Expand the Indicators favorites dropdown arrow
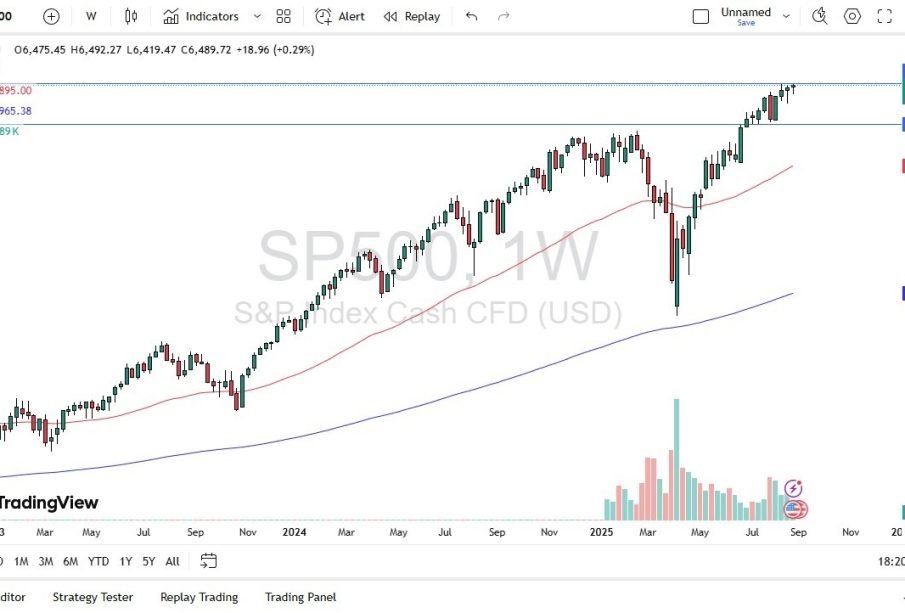Image resolution: width=905 pixels, height=613 pixels. (257, 16)
